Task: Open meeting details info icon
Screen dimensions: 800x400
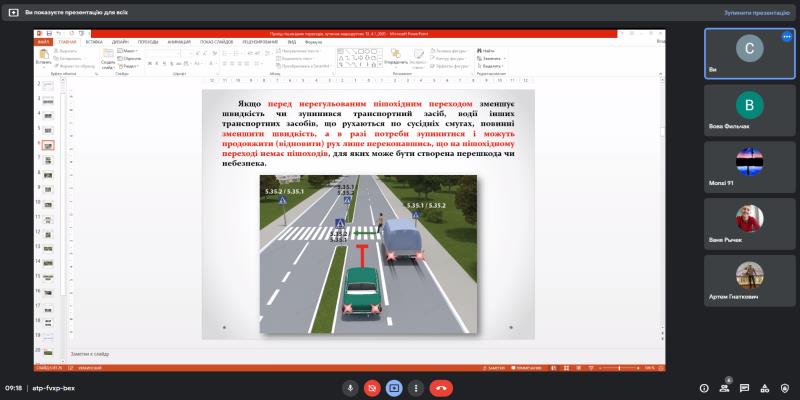Action: (x=704, y=387)
